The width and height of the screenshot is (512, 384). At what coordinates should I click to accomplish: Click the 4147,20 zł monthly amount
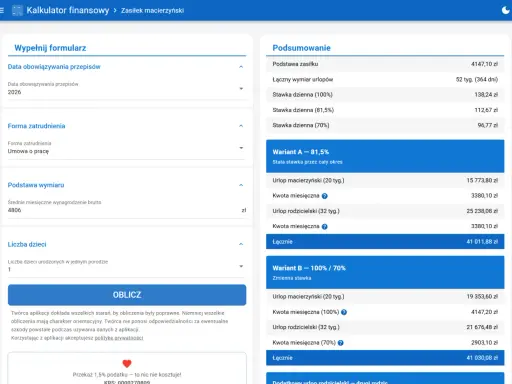[484, 312]
